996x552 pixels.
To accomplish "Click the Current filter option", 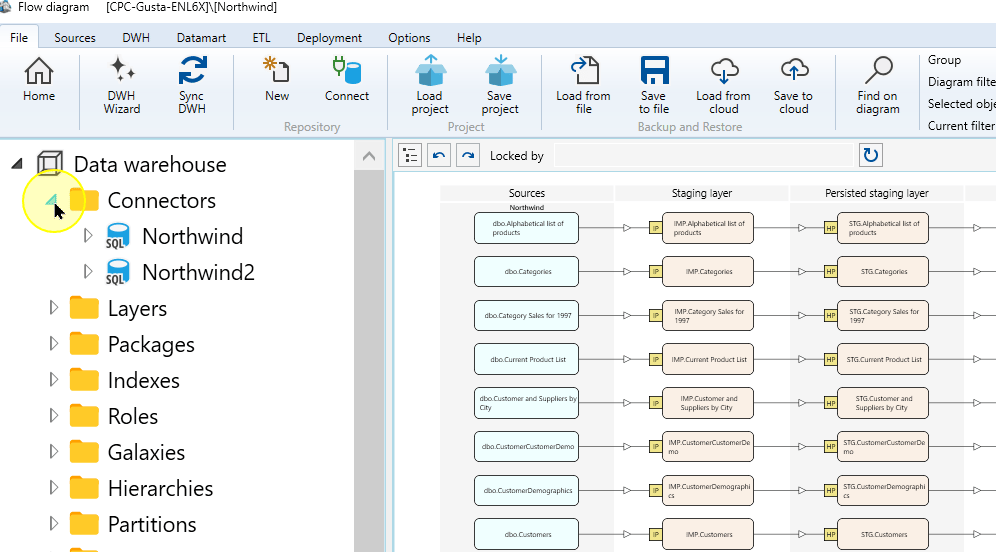I will [961, 126].
